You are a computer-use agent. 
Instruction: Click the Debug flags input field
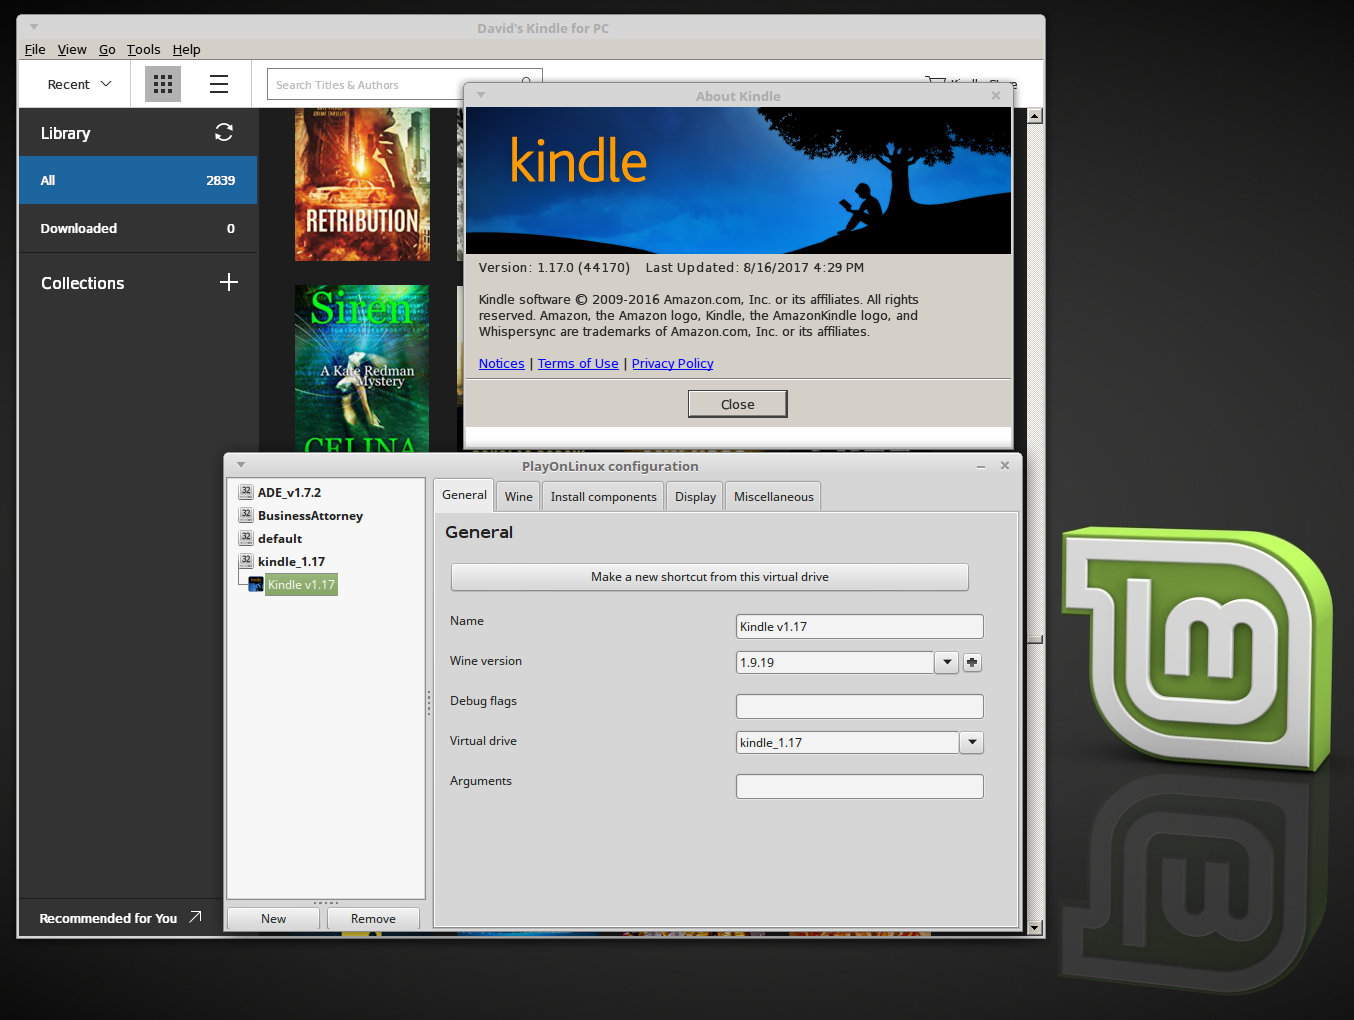pyautogui.click(x=860, y=706)
